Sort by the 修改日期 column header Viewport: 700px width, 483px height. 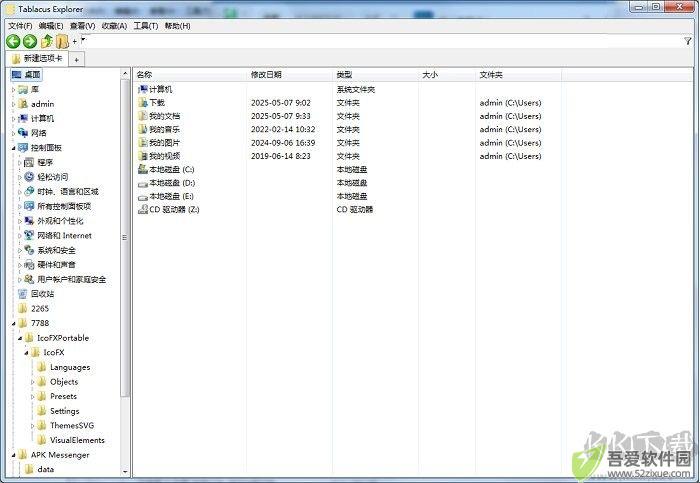tap(289, 75)
